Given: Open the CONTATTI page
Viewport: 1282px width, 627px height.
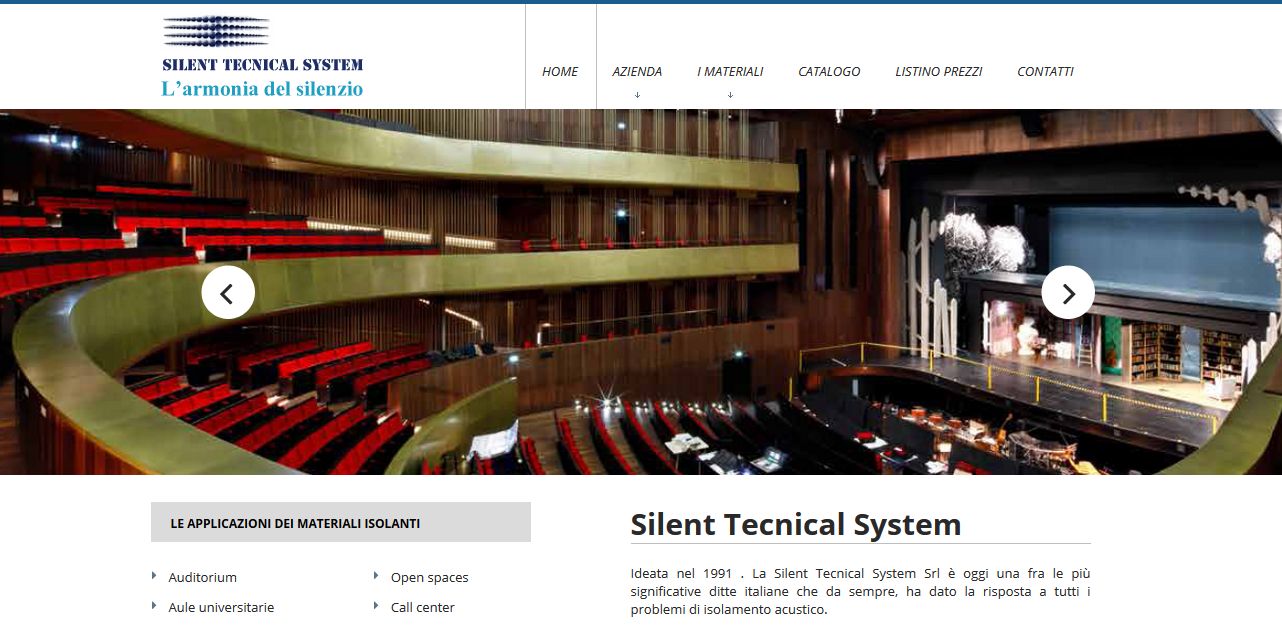Looking at the screenshot, I should [x=1045, y=72].
